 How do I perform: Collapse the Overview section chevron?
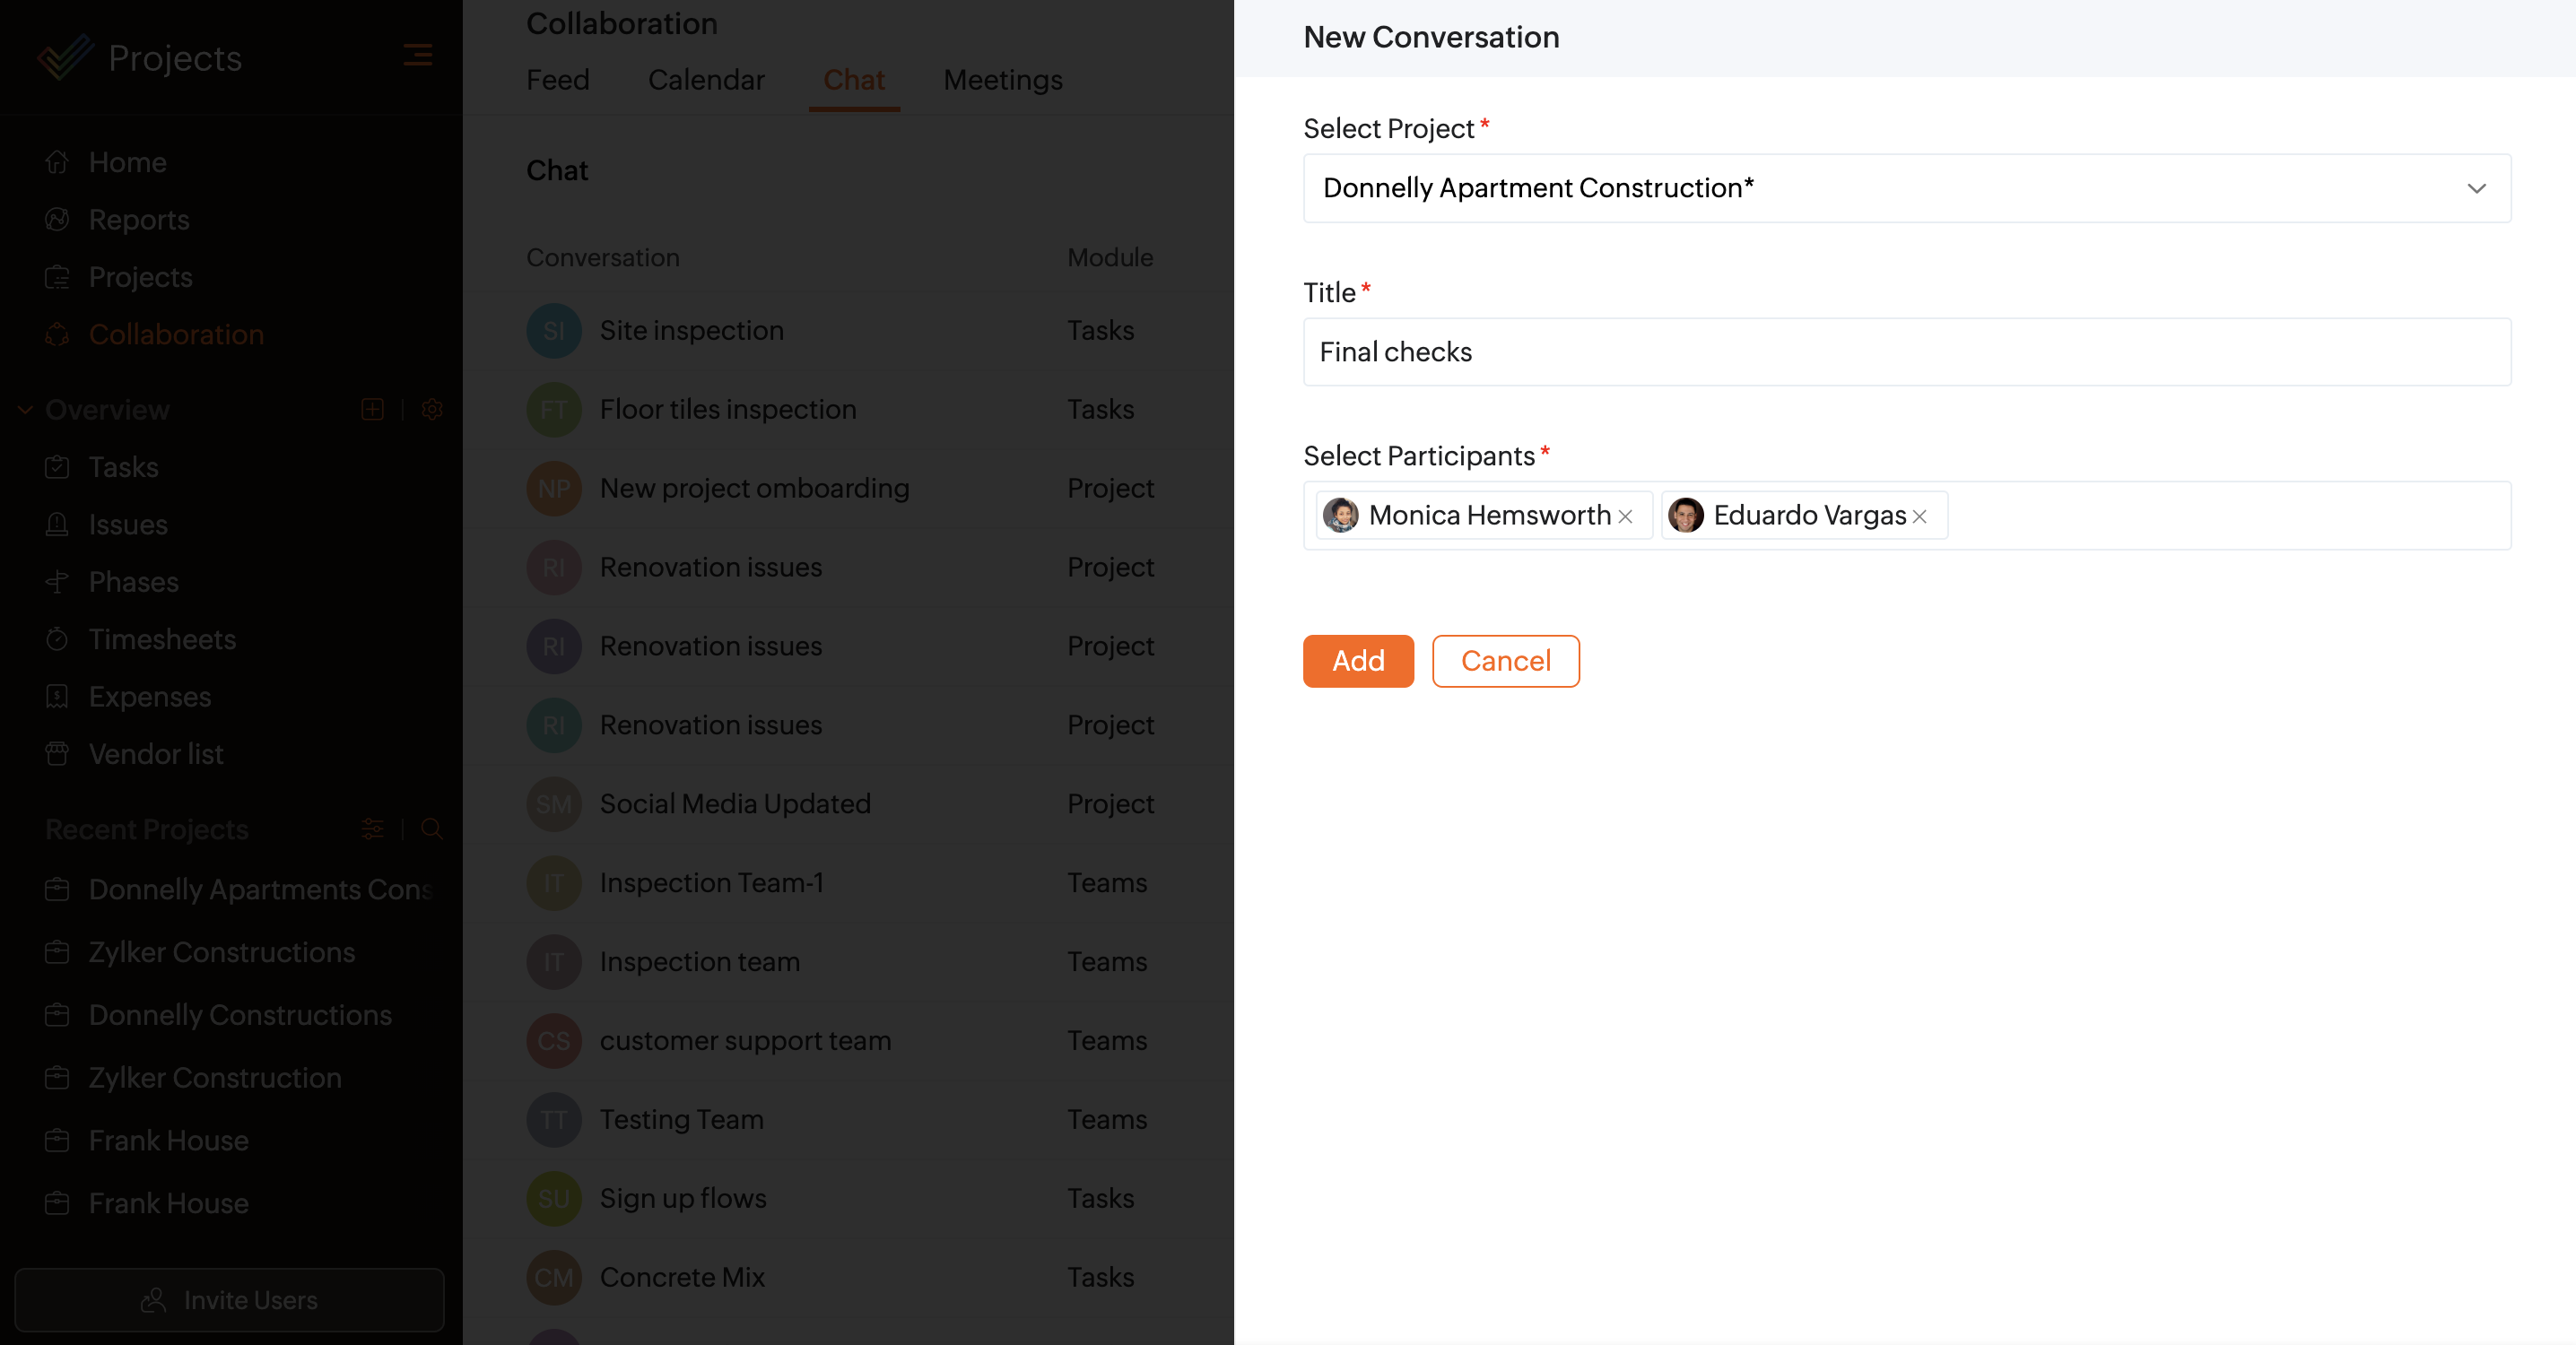[25, 410]
